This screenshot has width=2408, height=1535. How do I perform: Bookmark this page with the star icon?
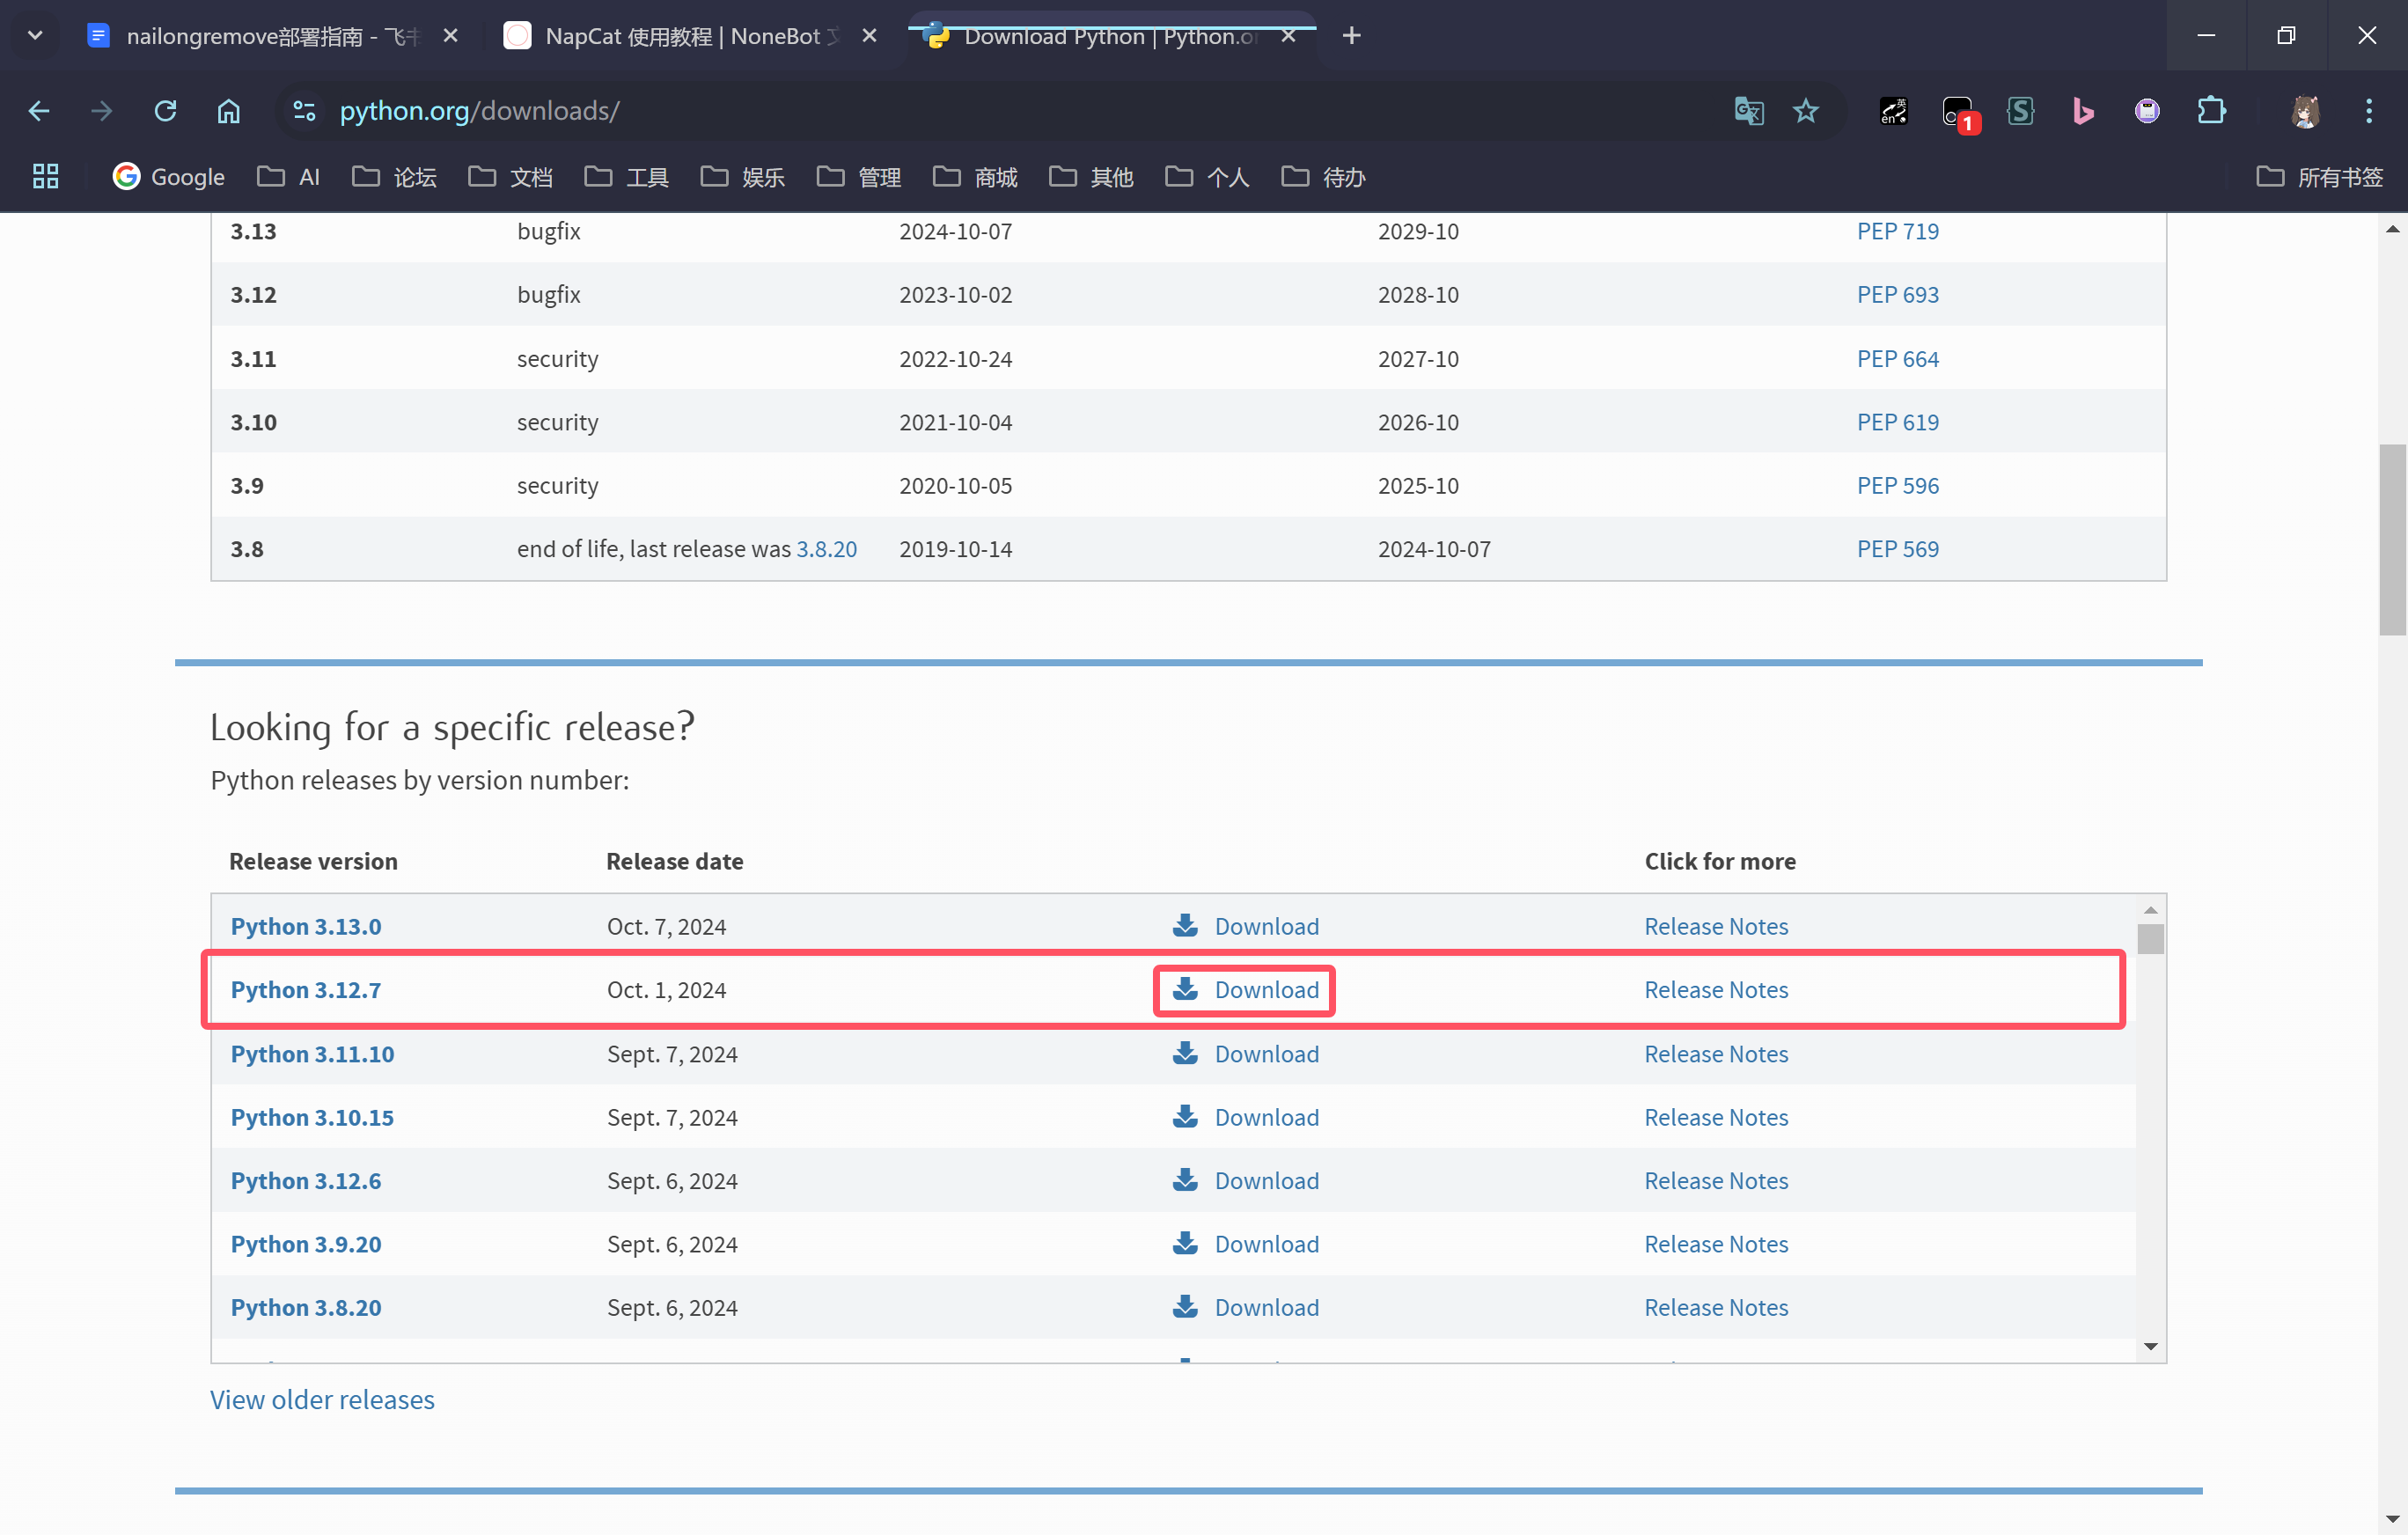(x=1805, y=111)
